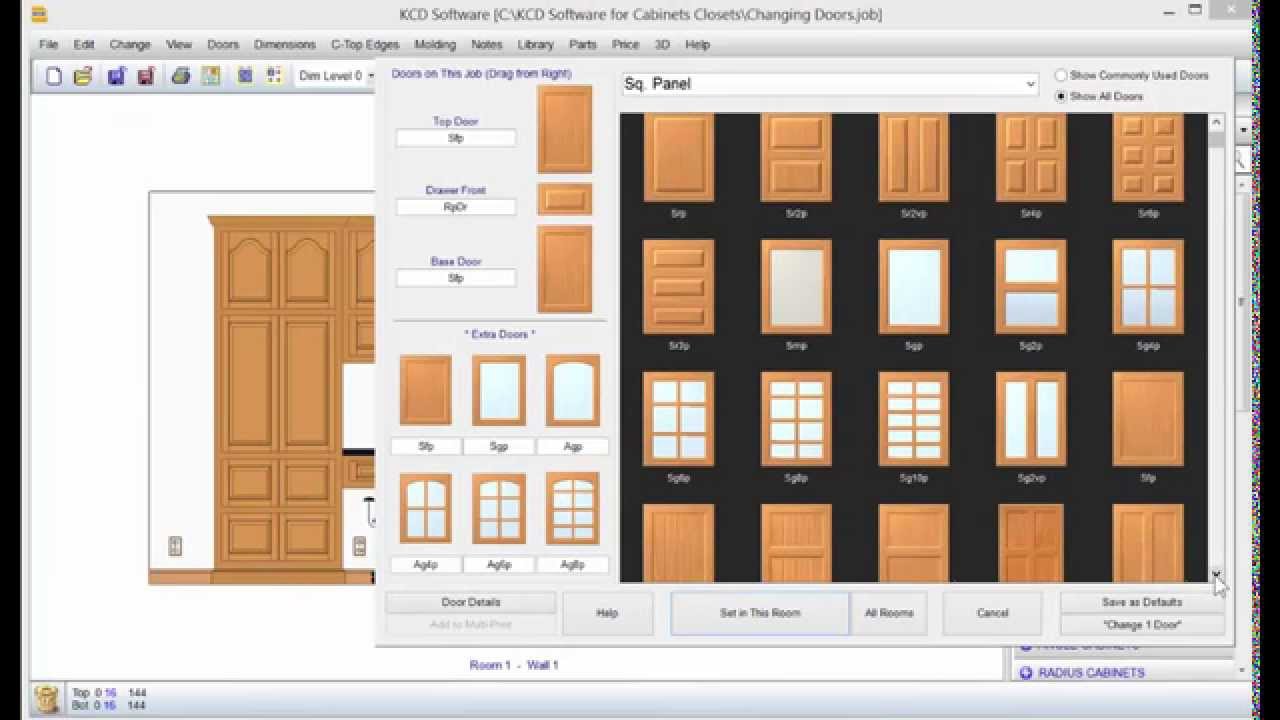Click Set in This Room button
Viewport: 1280px width, 720px height.
760,613
